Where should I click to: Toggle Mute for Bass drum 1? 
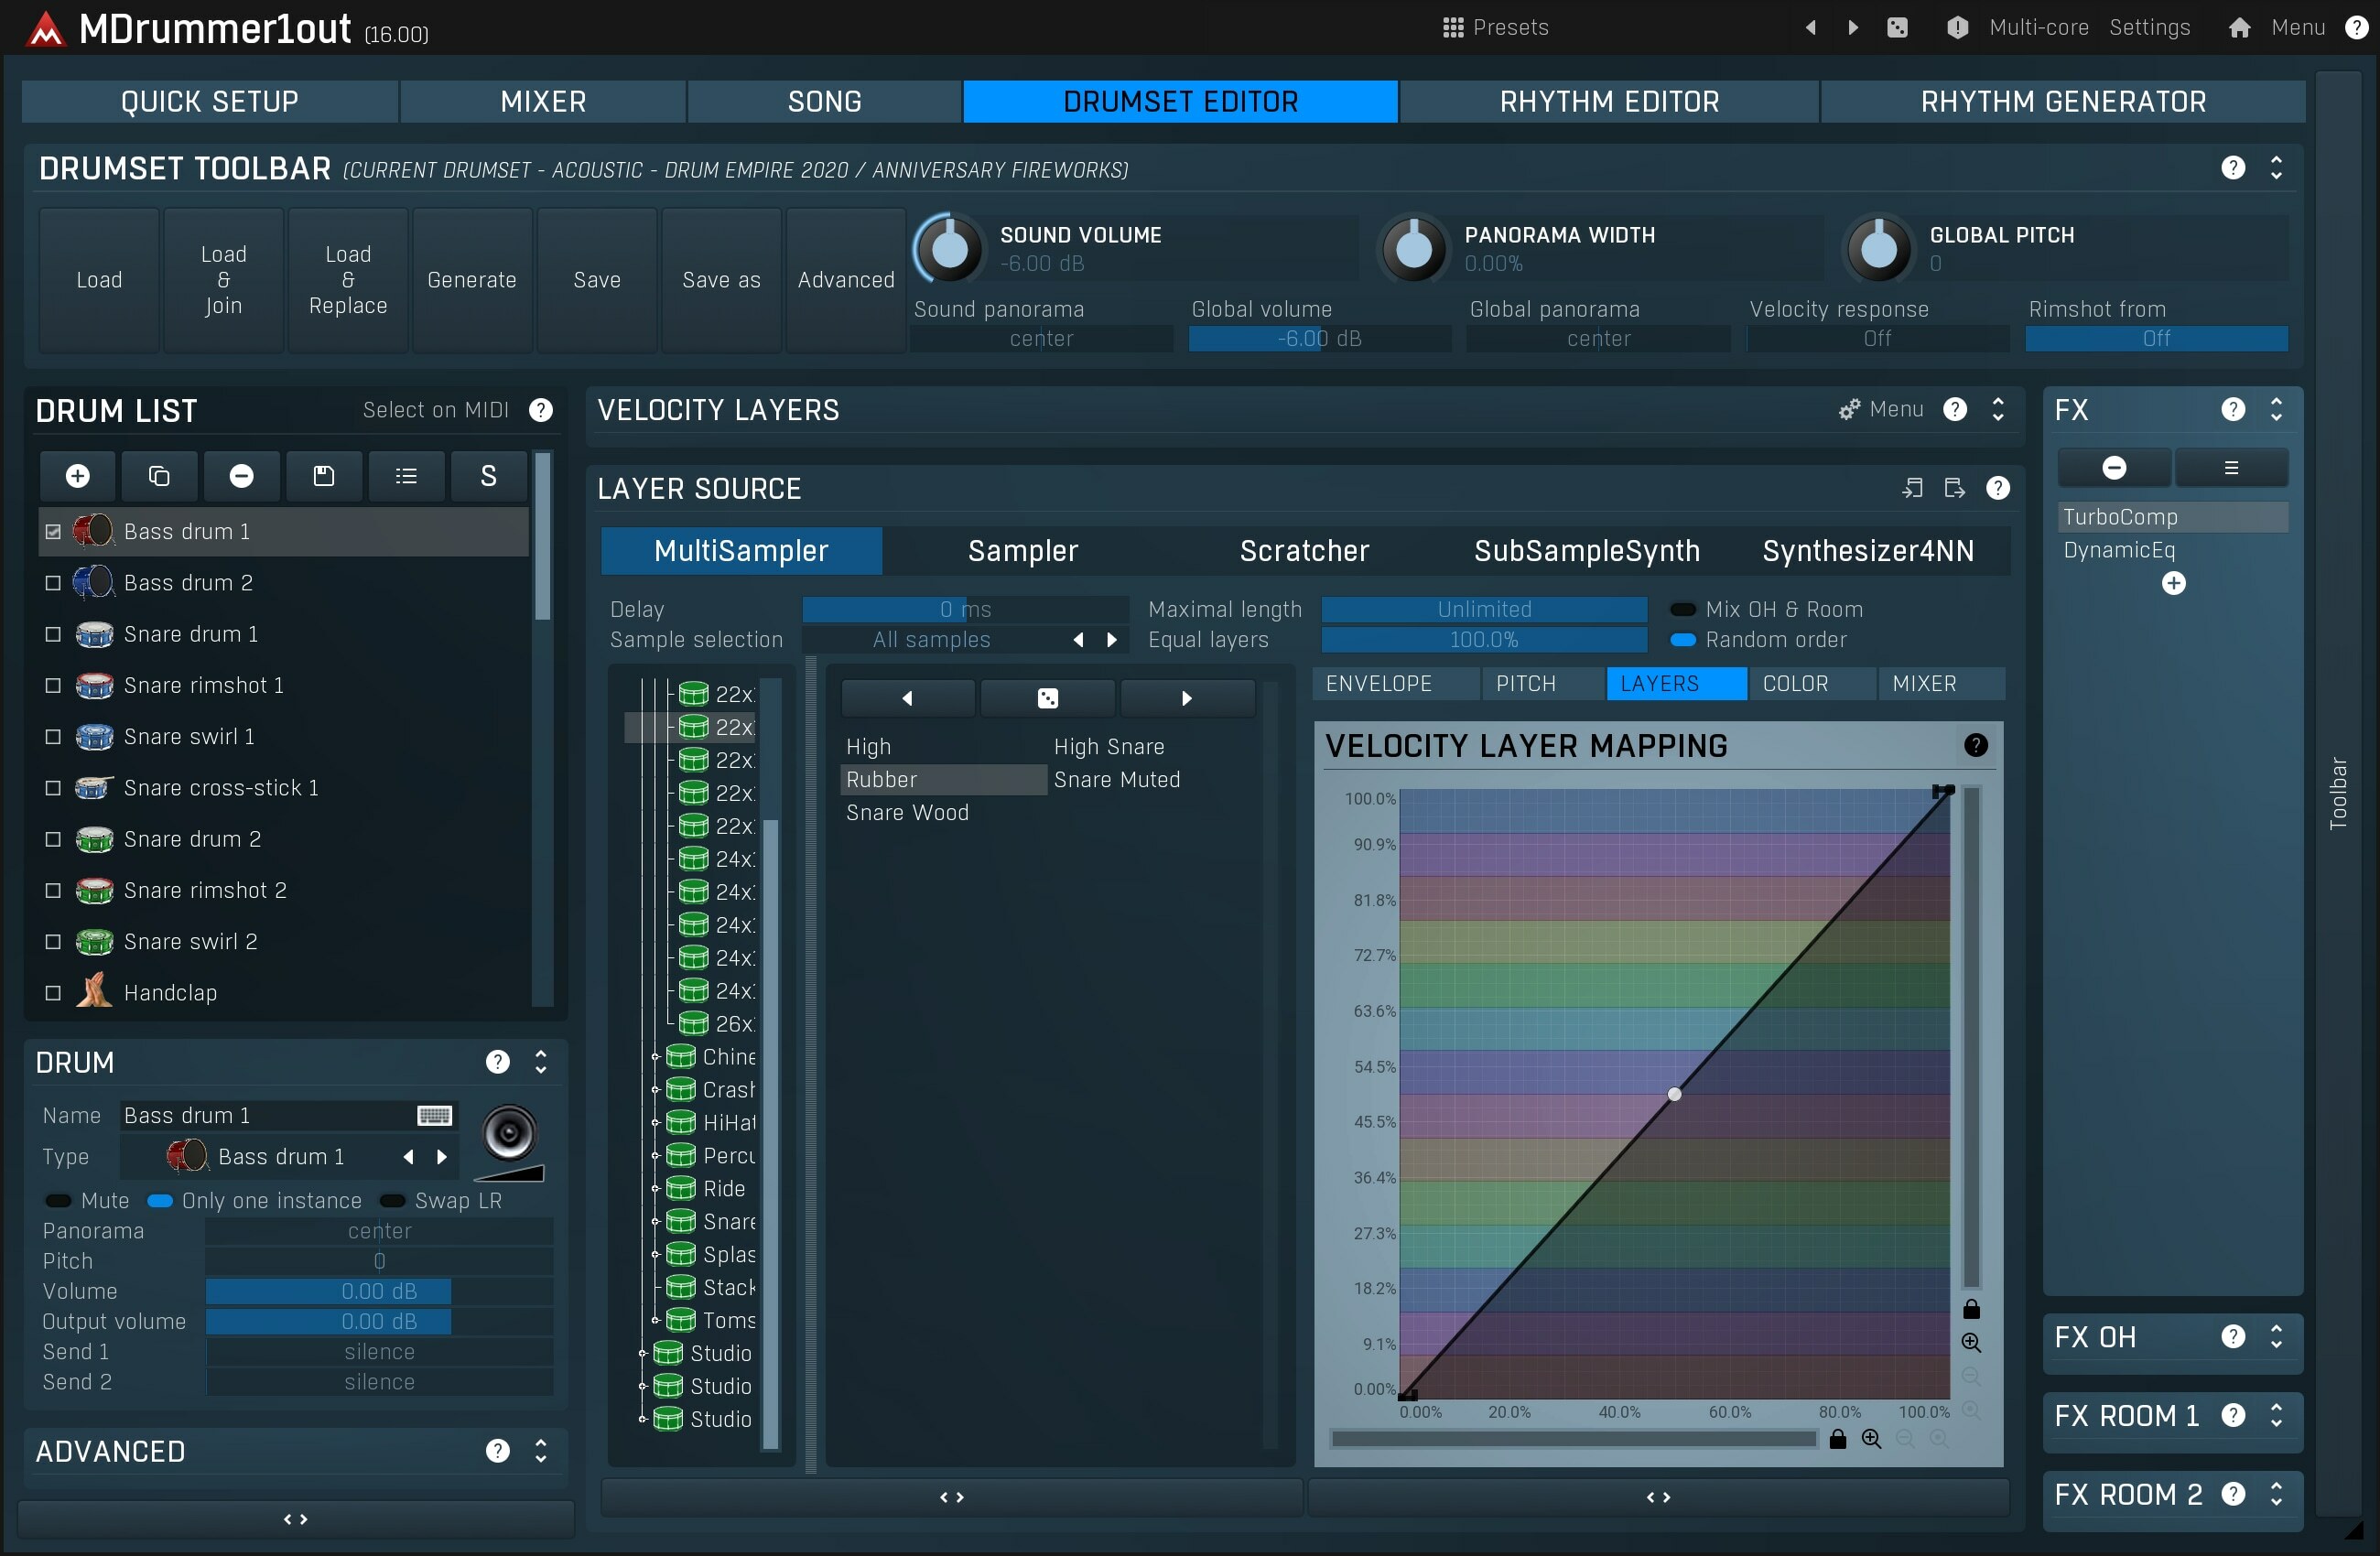pos(58,1200)
